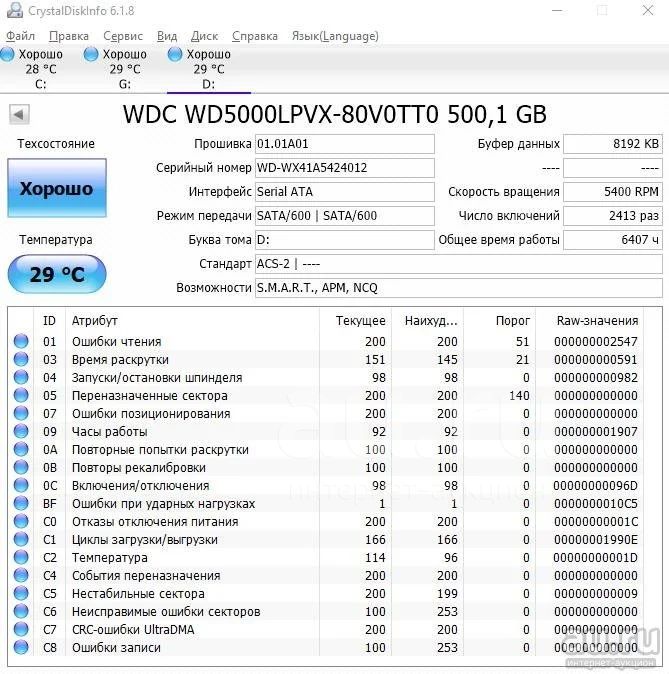Click status icon for 04 Запуски/остановки шпинделя
The image size is (669, 674).
click(x=21, y=377)
